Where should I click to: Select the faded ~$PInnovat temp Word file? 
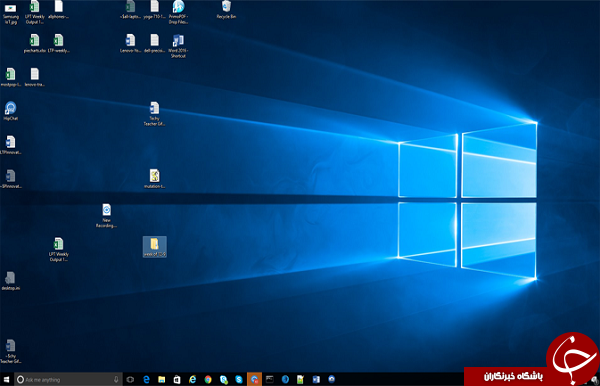(x=11, y=179)
